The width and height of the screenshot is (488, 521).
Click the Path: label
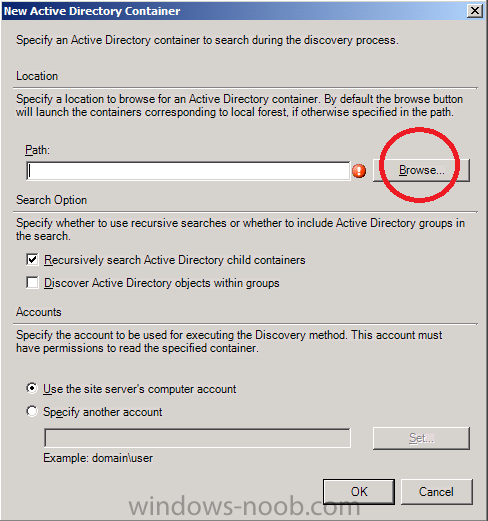[x=37, y=150]
